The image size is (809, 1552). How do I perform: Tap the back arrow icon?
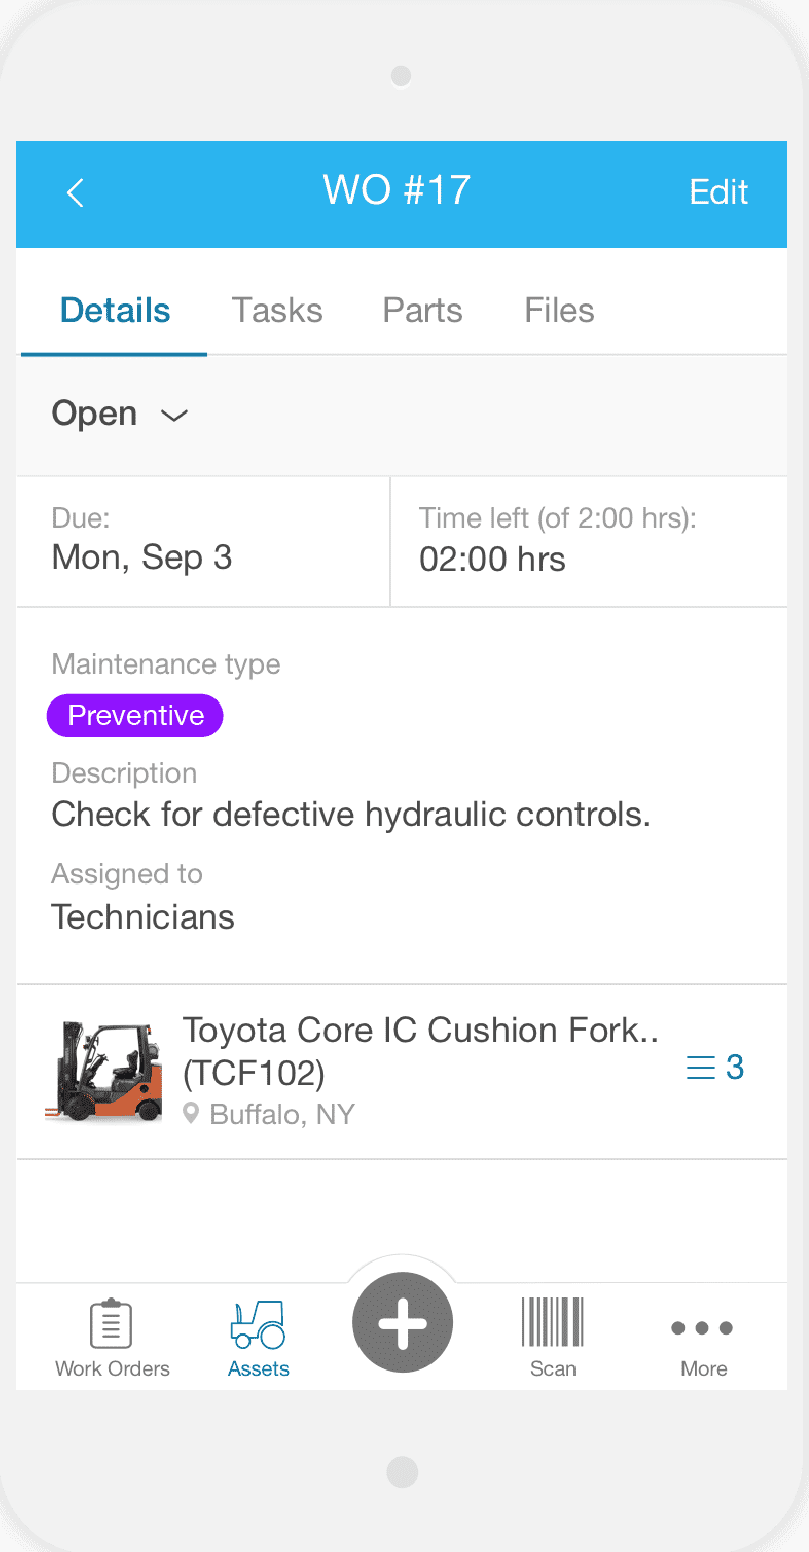click(75, 193)
